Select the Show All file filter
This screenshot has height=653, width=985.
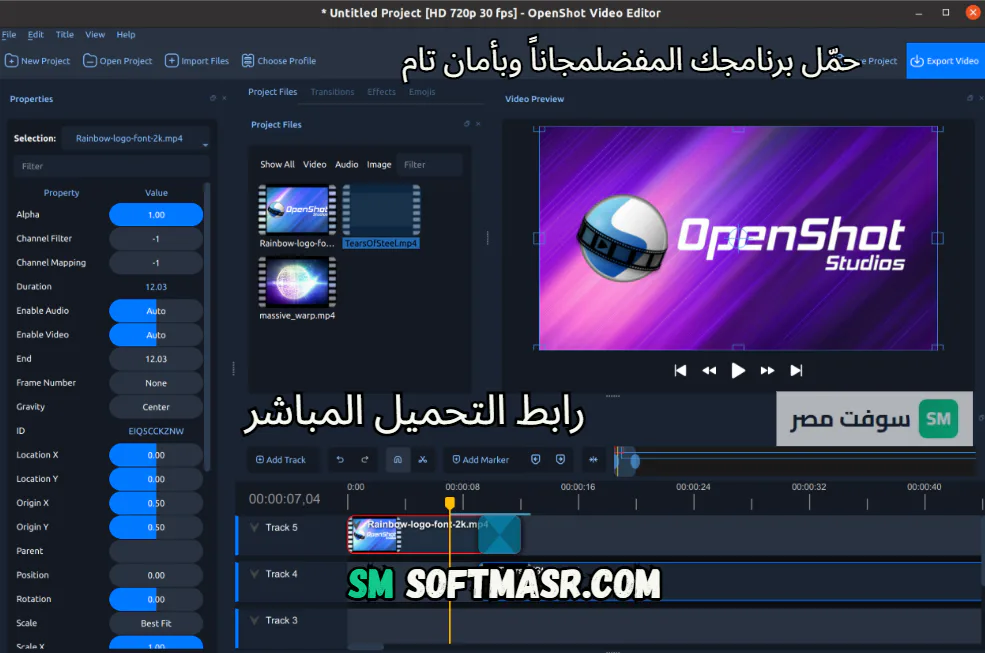[277, 165]
